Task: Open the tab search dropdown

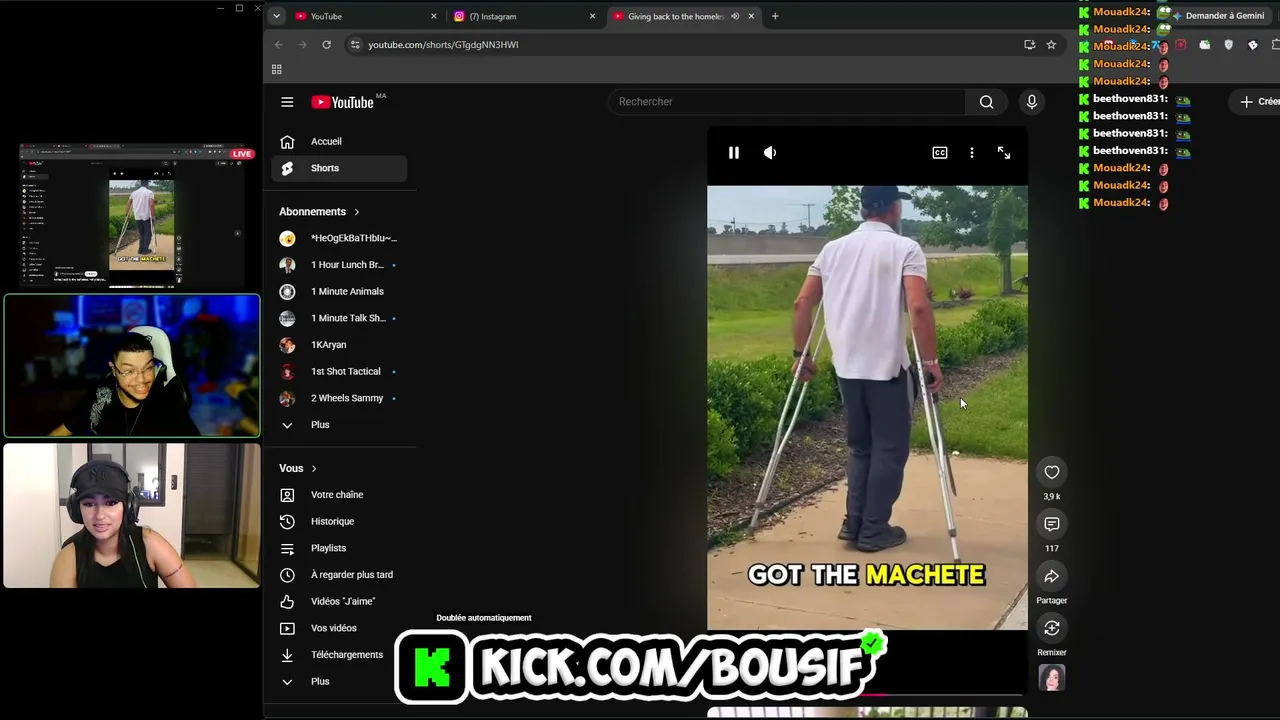Action: coord(276,16)
